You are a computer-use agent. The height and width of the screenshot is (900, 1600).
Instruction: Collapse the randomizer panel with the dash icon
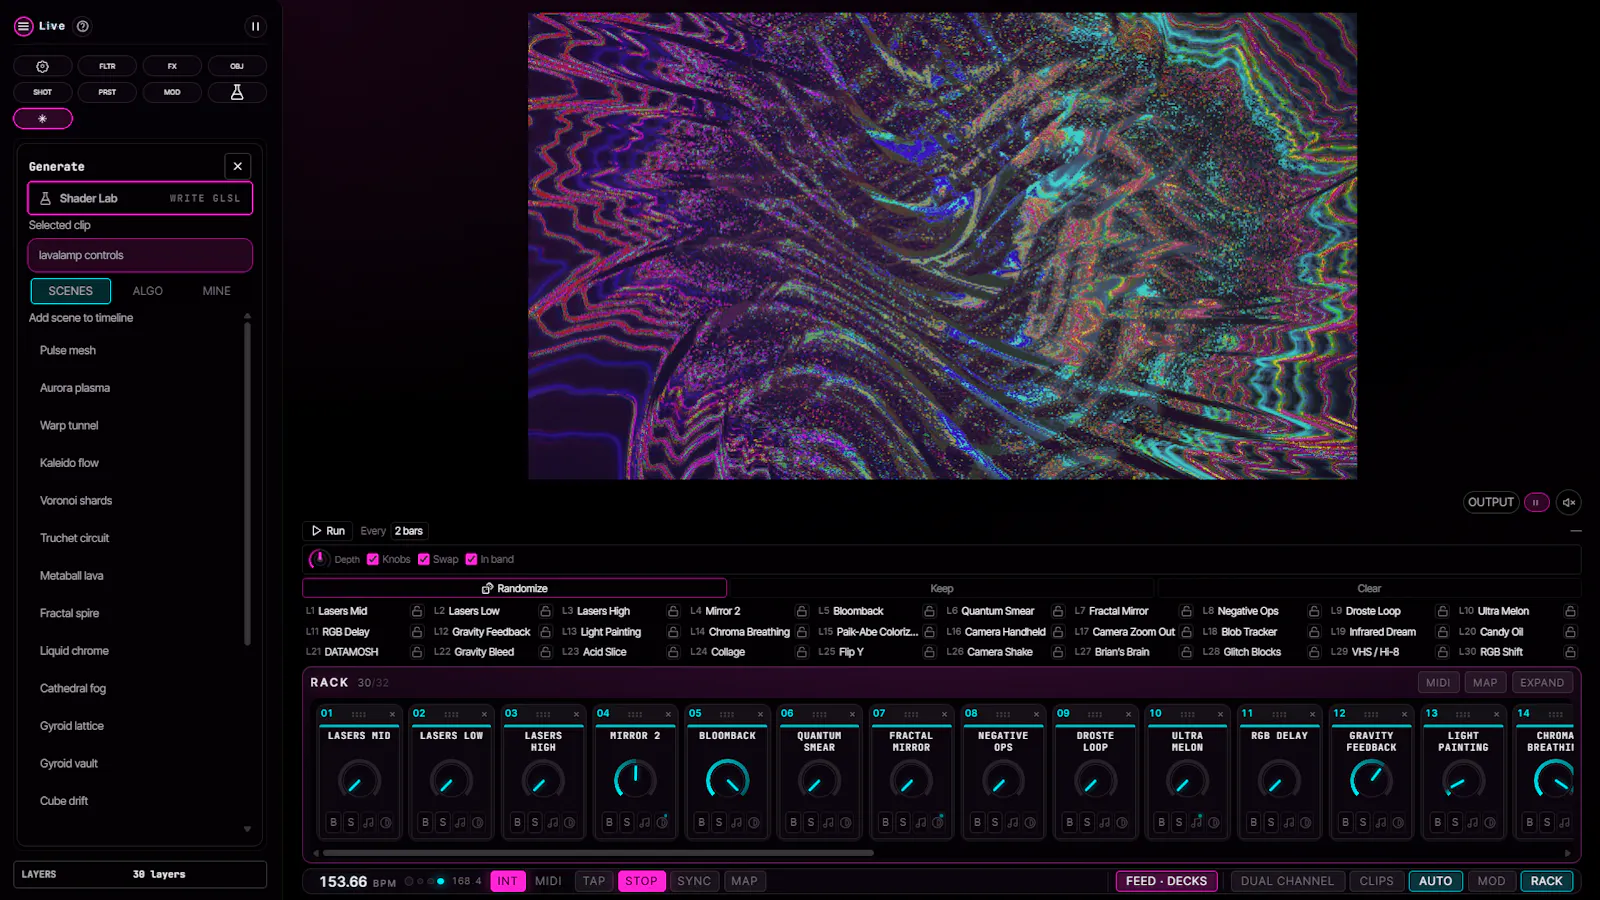point(1576,531)
